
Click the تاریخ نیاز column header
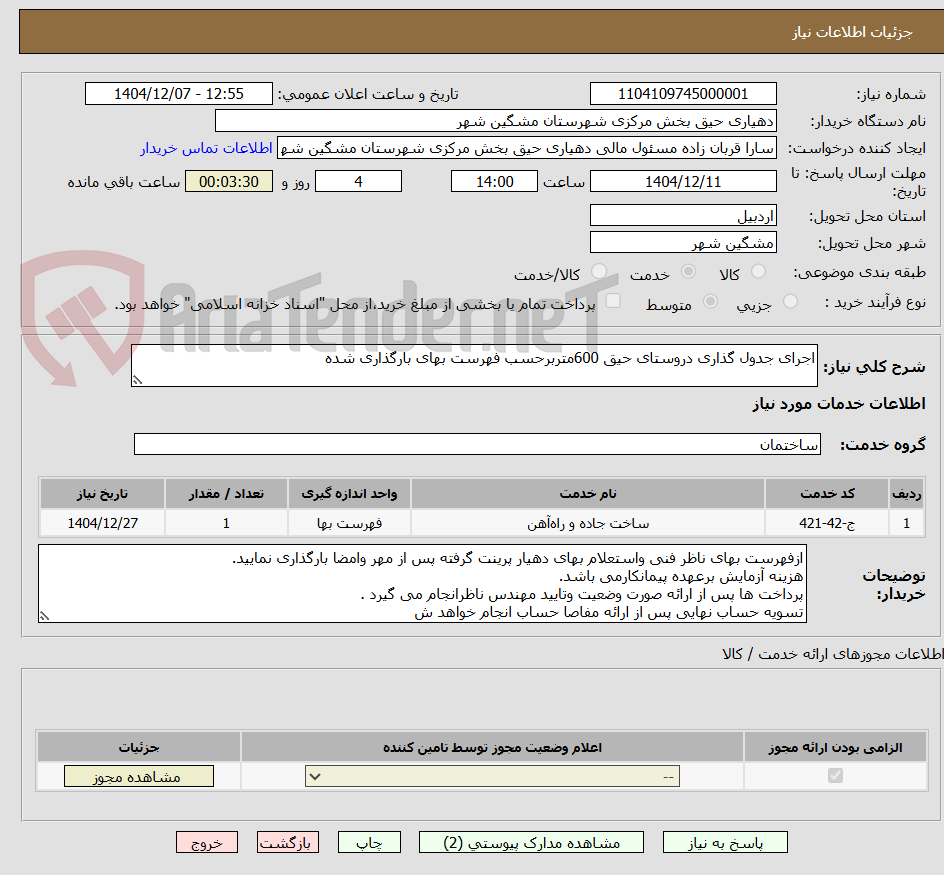point(102,494)
